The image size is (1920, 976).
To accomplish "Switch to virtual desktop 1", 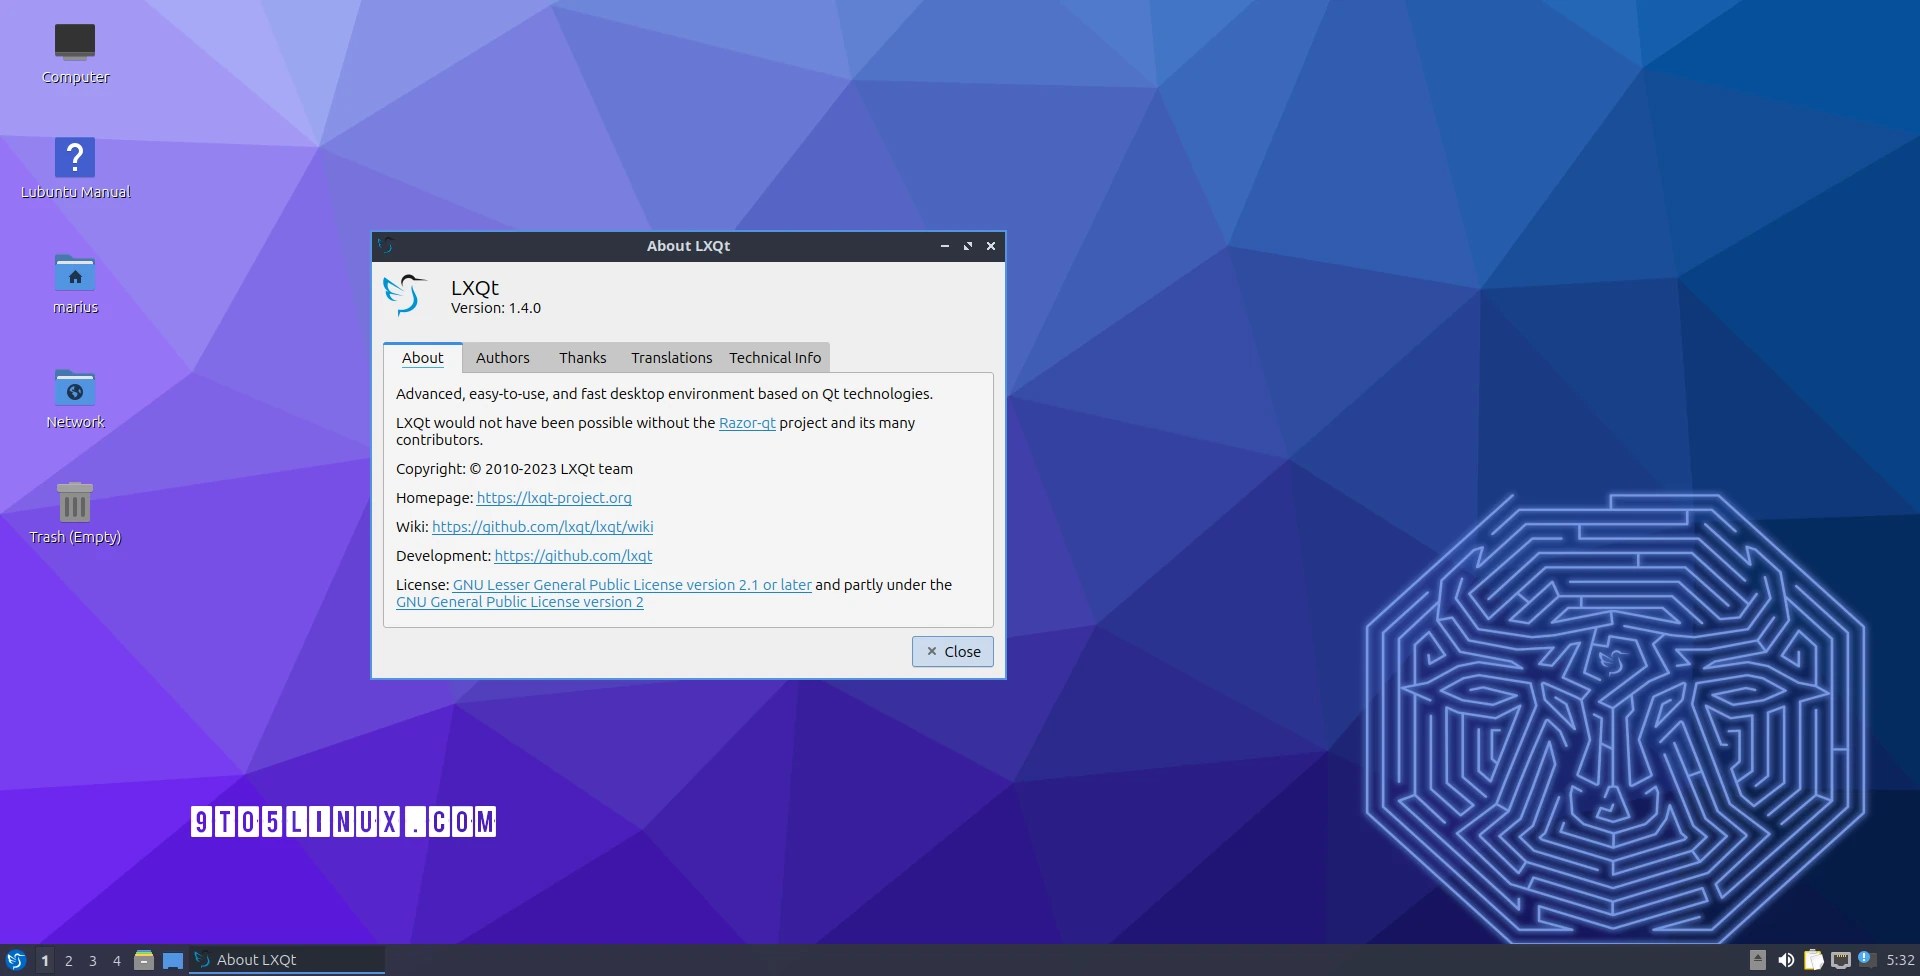I will pos(45,960).
